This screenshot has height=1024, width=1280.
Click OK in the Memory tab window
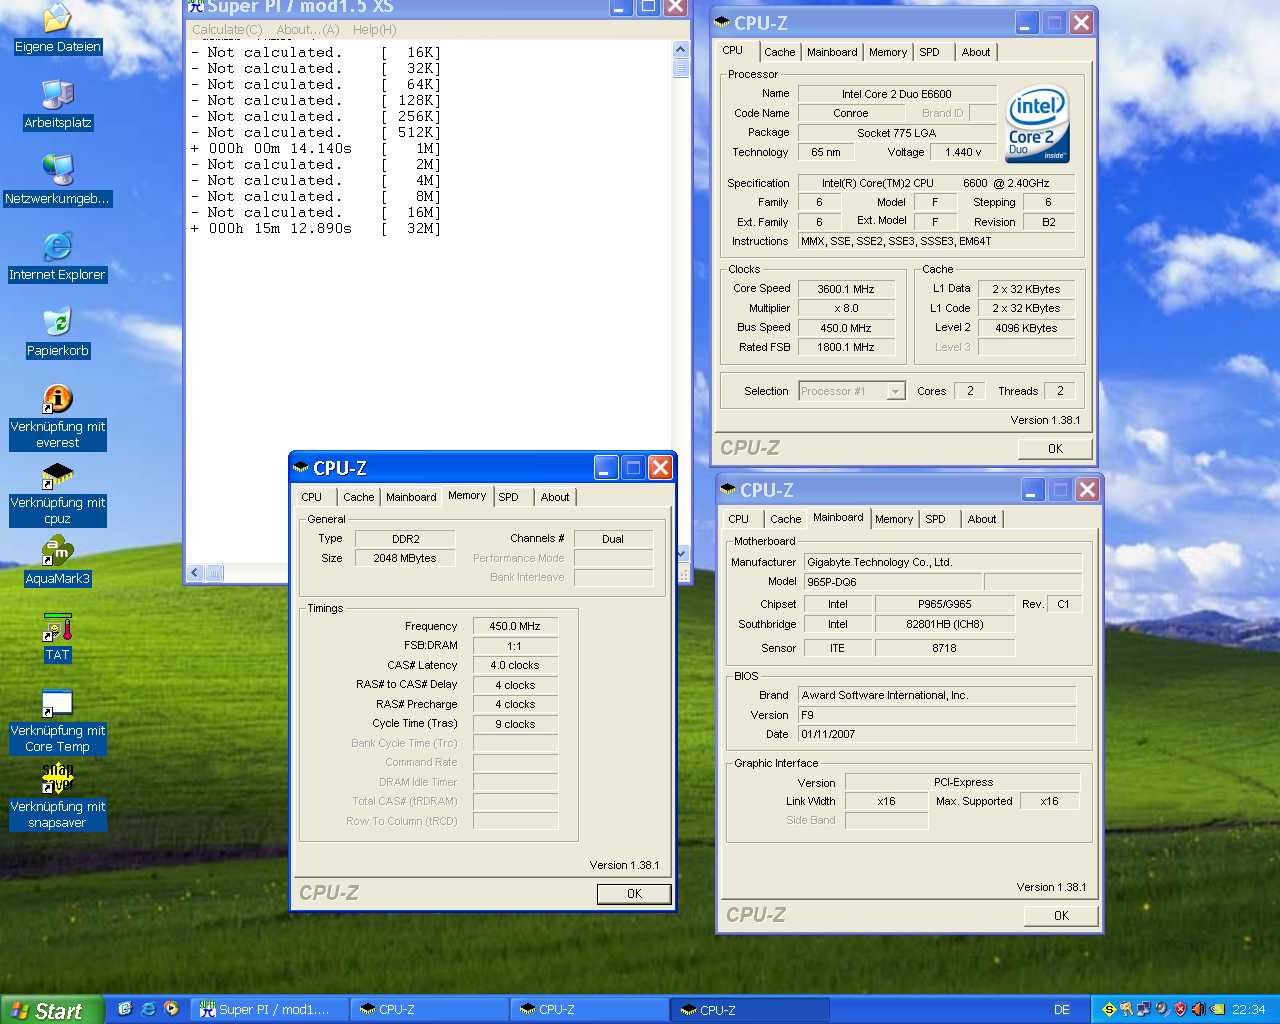(634, 894)
